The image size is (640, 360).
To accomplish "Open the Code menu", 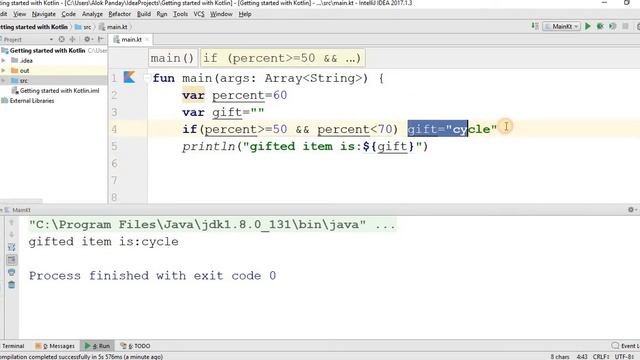I will (x=69, y=14).
